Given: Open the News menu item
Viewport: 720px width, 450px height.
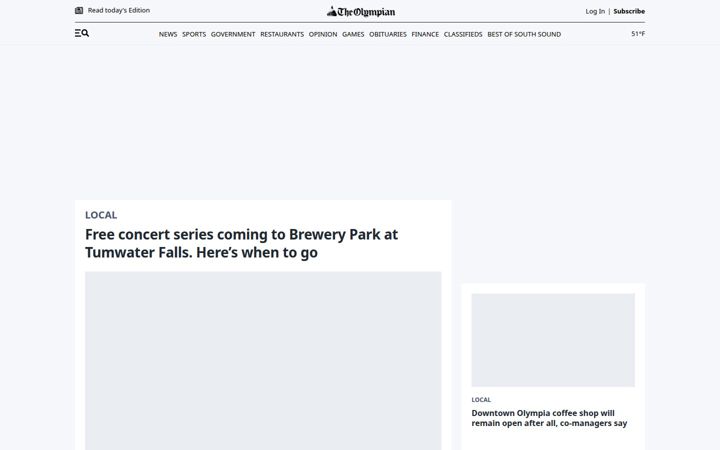Looking at the screenshot, I should pyautogui.click(x=168, y=34).
